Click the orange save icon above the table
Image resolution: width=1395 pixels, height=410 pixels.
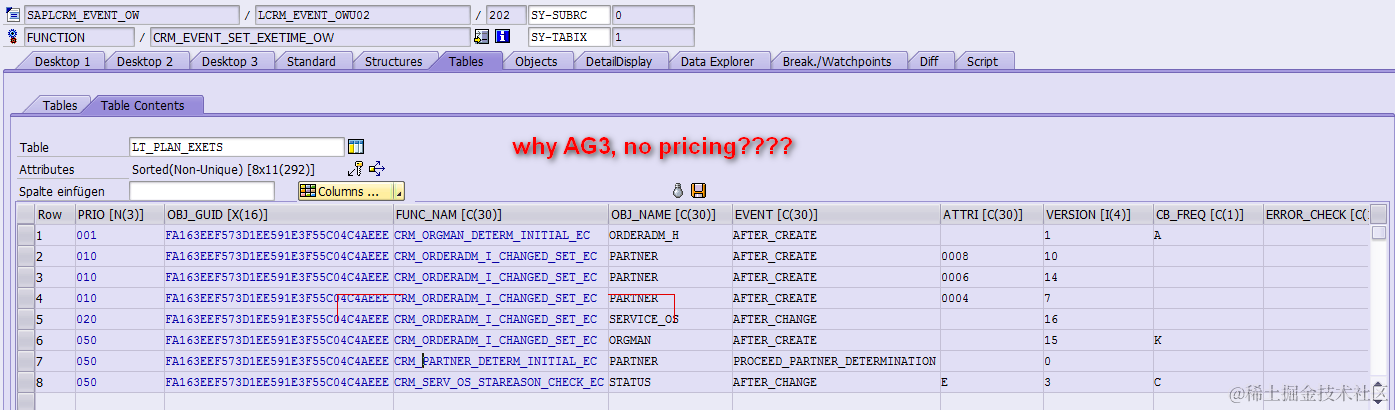tap(699, 190)
